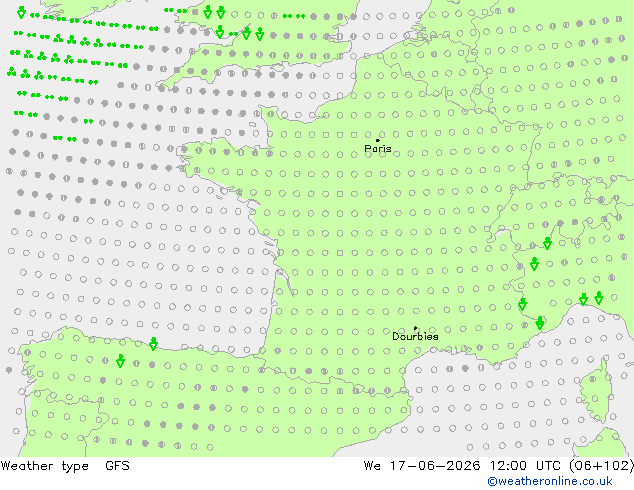The width and height of the screenshot is (634, 490).
Task: Click the Paris city label
Action: (378, 149)
